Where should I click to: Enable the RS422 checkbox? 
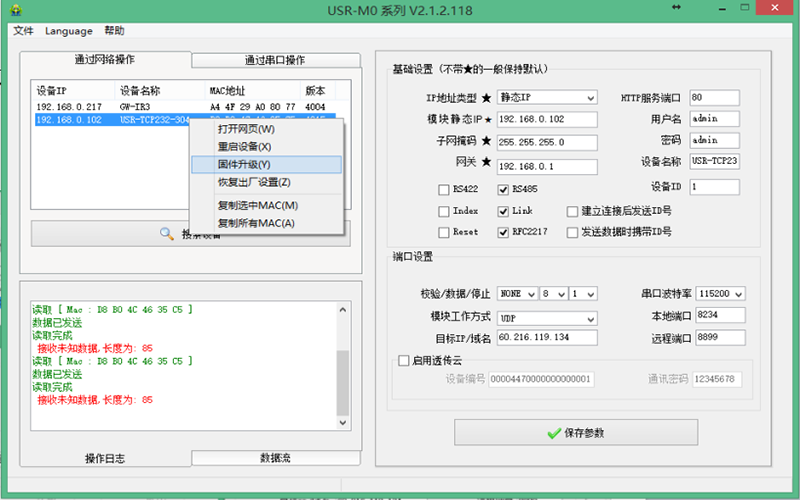tap(444, 189)
